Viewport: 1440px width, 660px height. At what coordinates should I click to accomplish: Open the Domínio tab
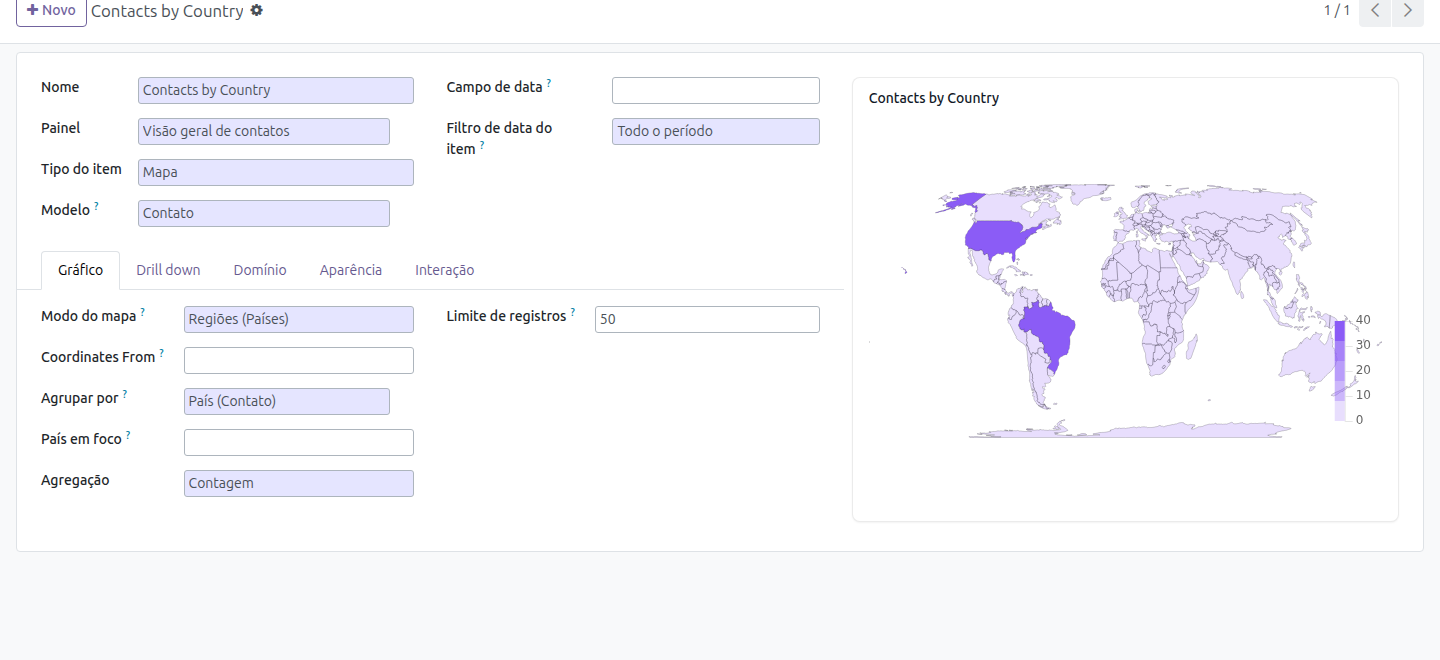point(260,270)
